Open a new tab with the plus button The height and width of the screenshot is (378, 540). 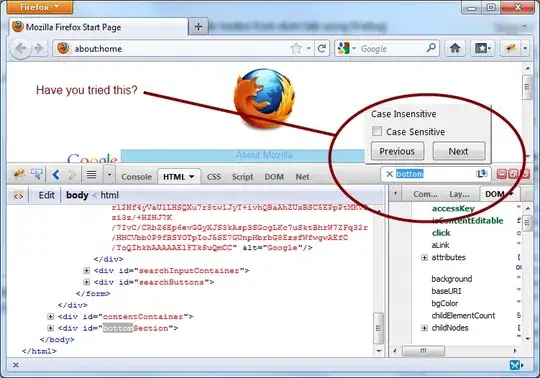click(198, 27)
